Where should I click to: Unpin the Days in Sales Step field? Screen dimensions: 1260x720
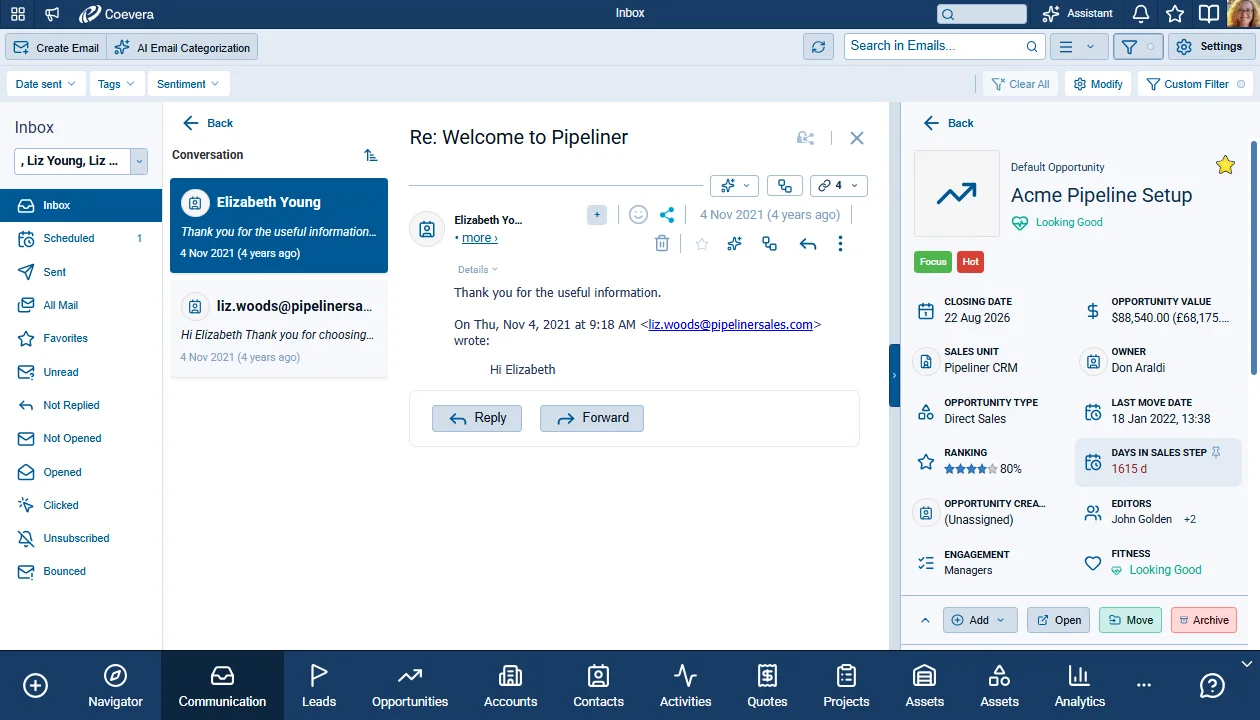pyautogui.click(x=1216, y=452)
